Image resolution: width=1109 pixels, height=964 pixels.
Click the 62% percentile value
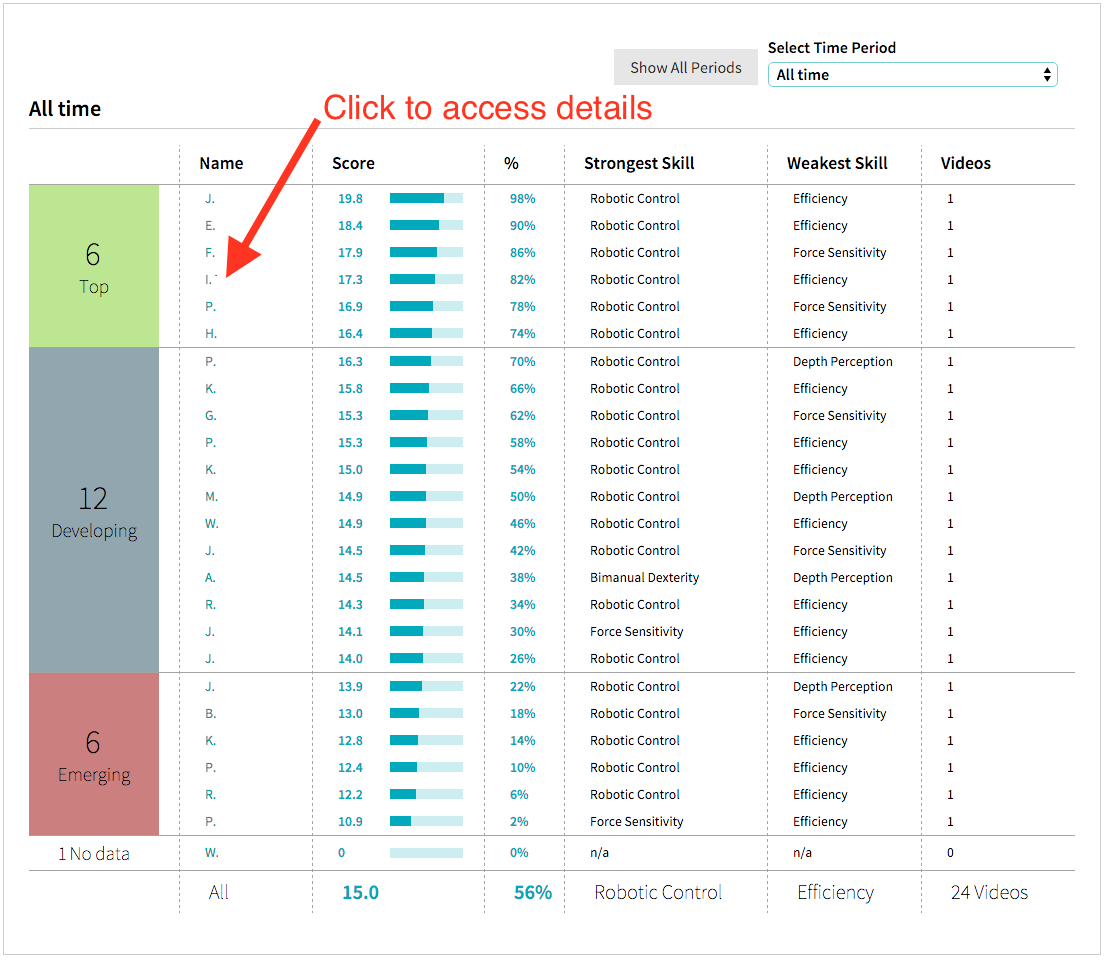523,416
